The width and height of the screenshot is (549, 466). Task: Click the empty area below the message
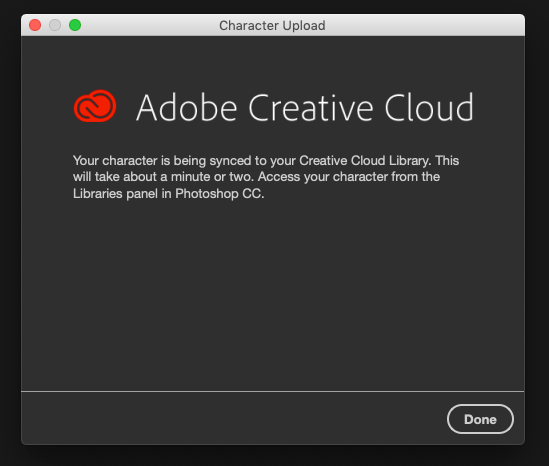point(272,294)
